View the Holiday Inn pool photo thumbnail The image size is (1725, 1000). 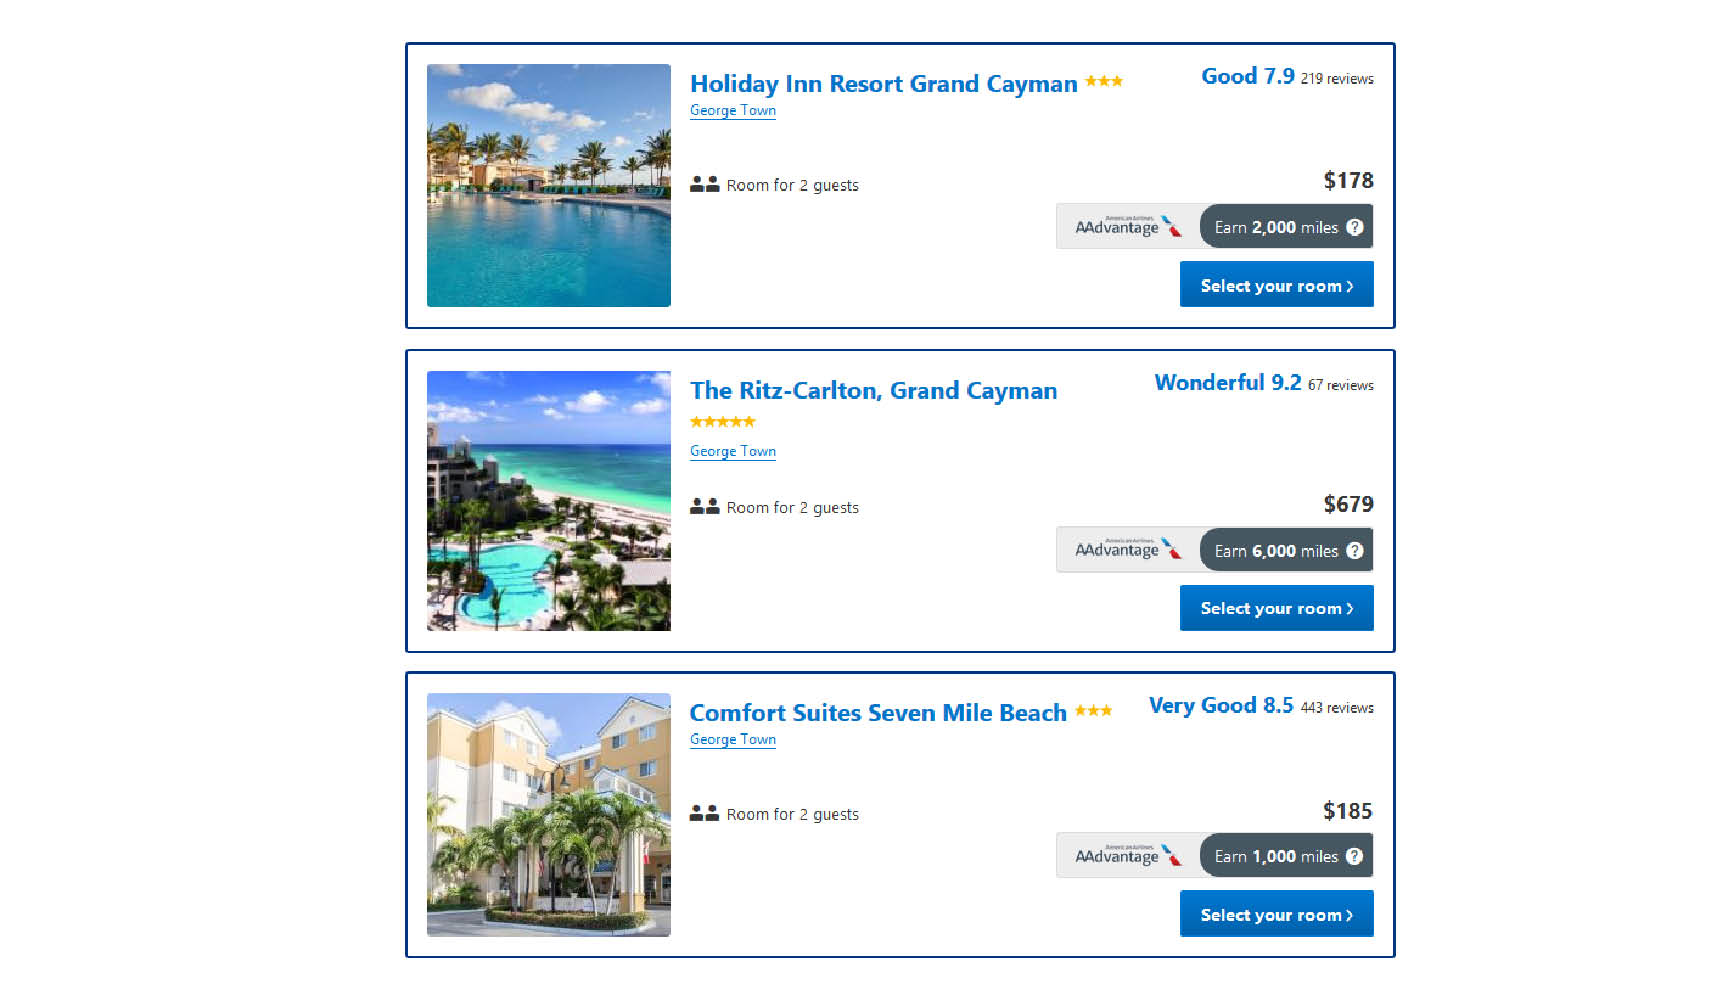tap(549, 185)
